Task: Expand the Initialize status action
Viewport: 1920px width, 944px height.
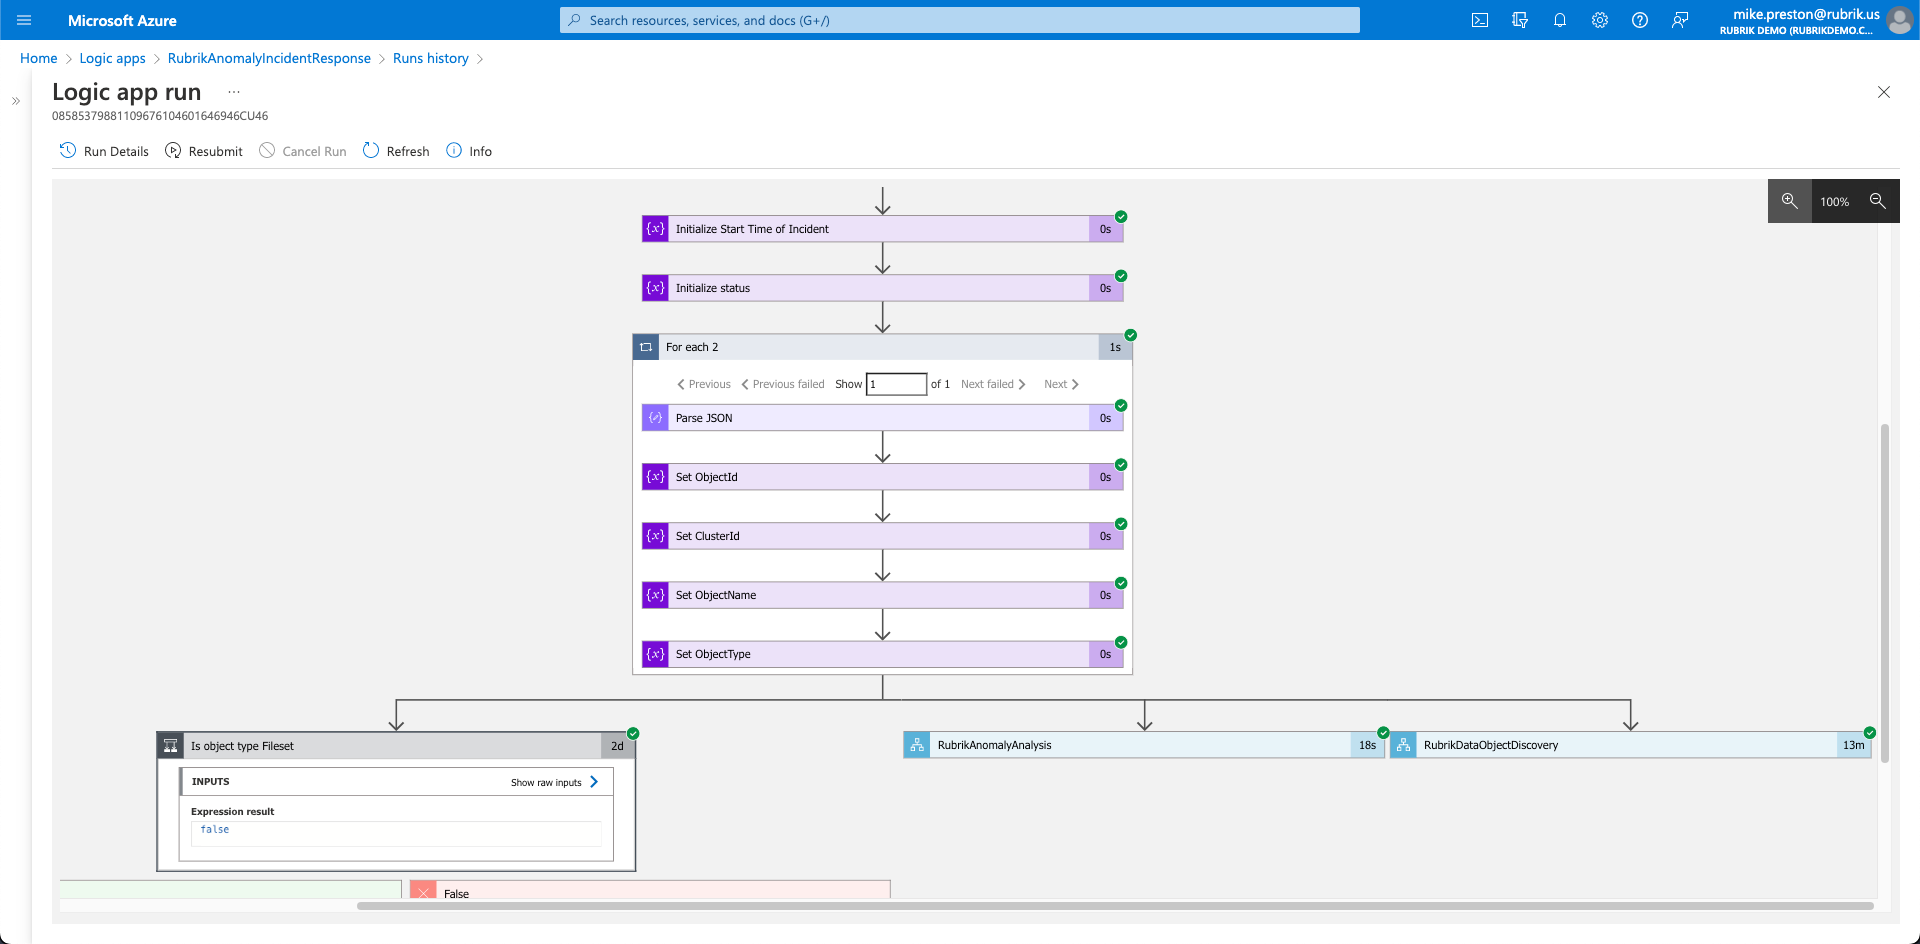Action: [882, 288]
